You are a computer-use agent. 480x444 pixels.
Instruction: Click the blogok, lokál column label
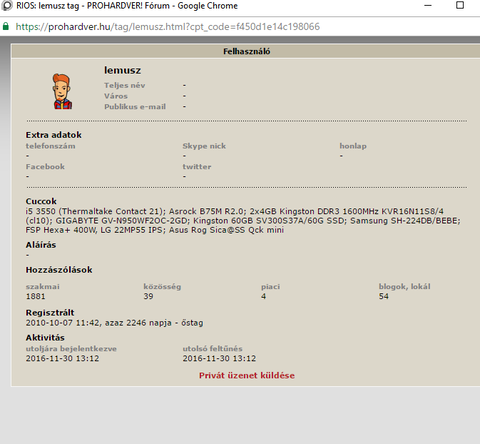405,287
